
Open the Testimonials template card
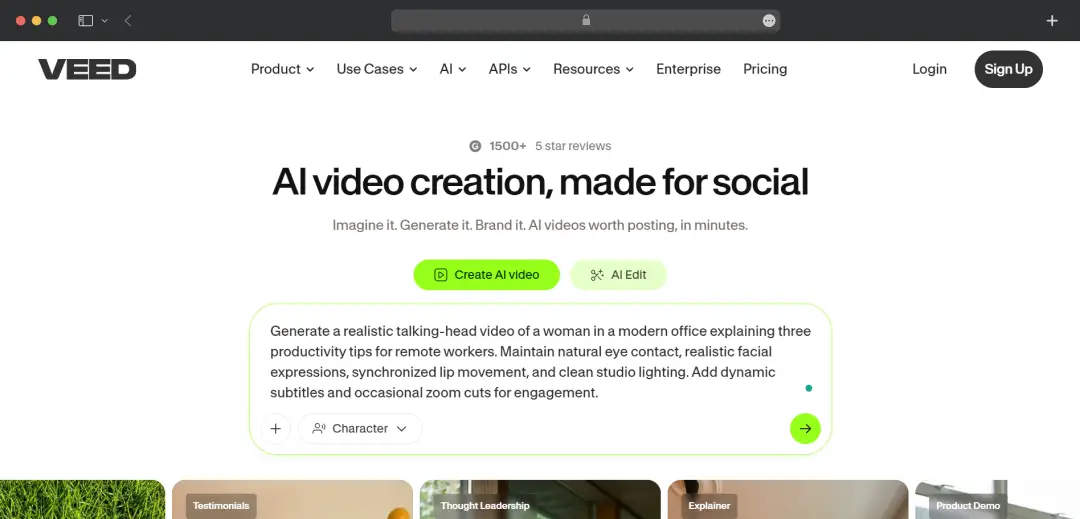click(x=292, y=500)
